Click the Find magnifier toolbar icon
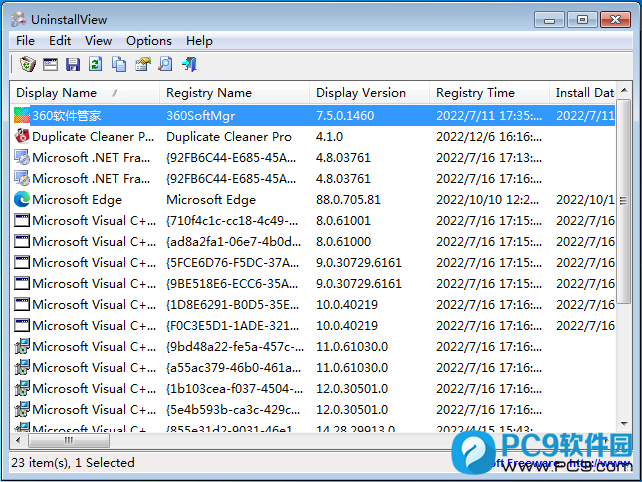 click(165, 64)
